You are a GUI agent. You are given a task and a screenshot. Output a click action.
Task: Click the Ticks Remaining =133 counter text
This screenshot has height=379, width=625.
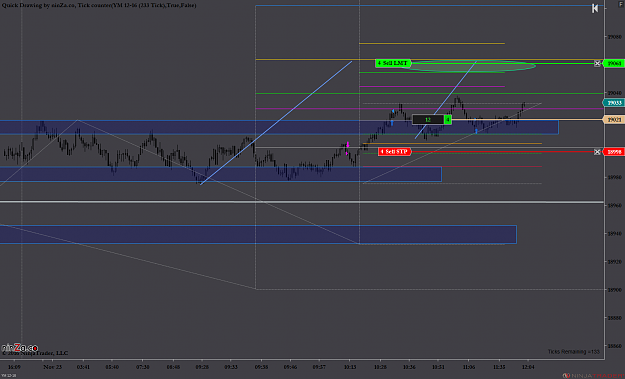tap(574, 352)
